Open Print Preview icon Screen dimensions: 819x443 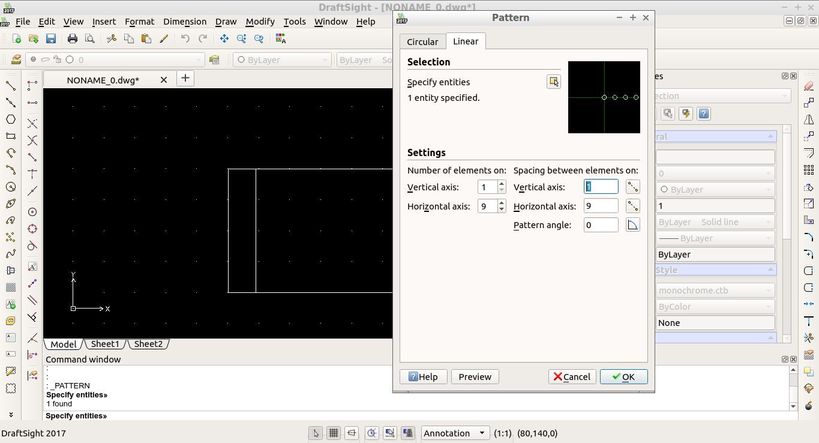[90, 39]
